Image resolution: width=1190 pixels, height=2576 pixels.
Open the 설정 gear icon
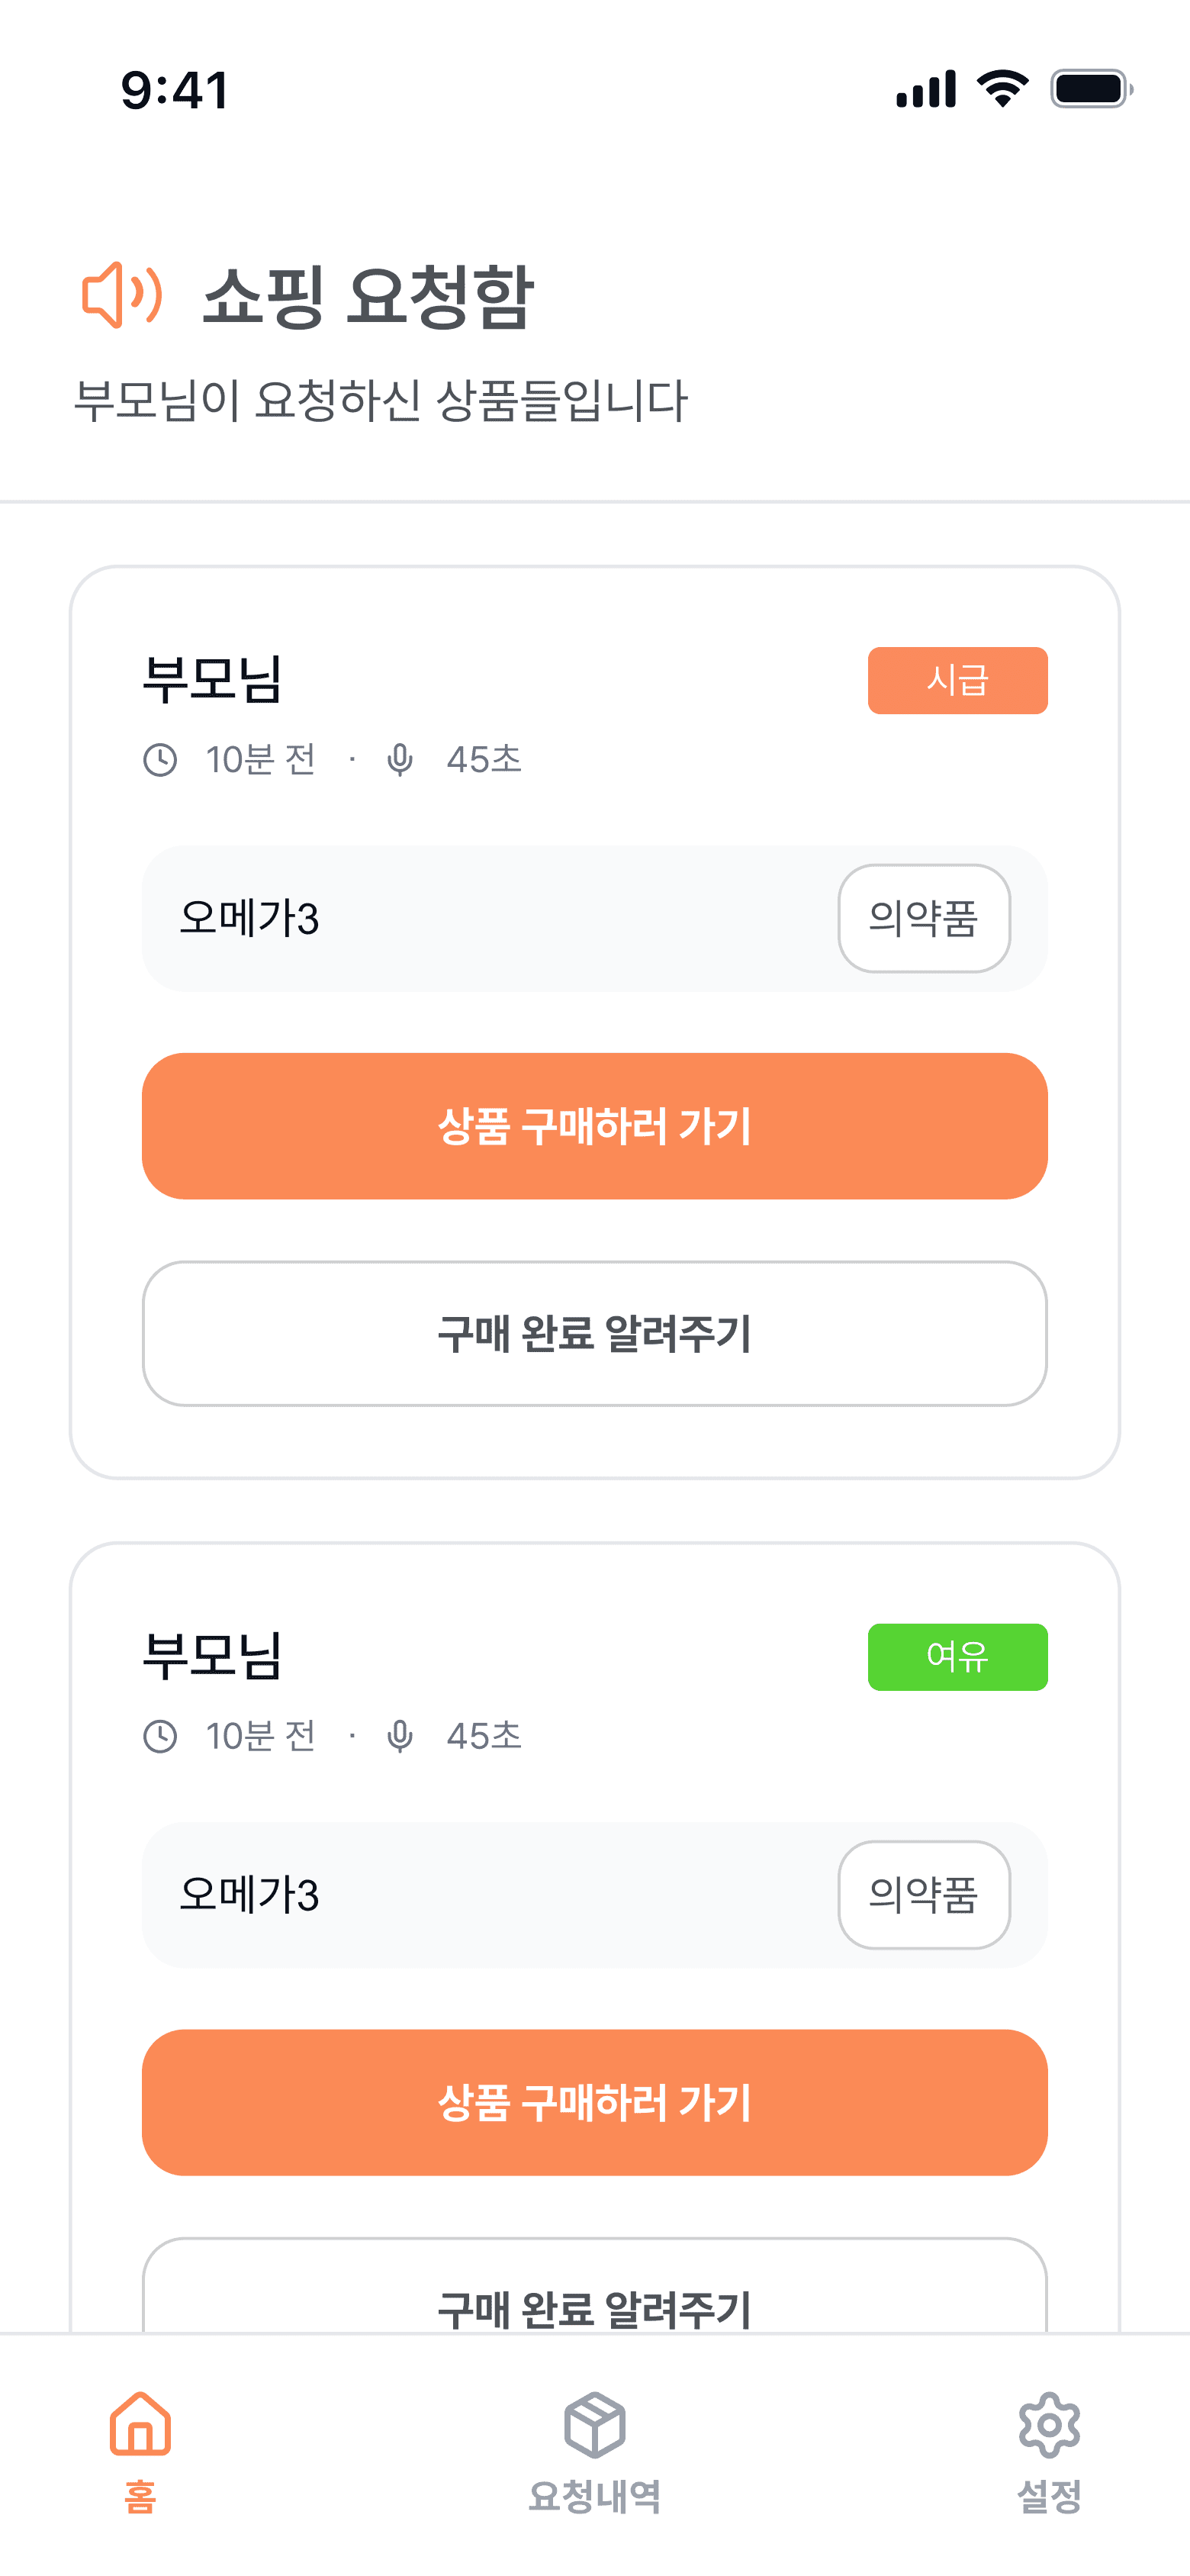[x=1048, y=2424]
